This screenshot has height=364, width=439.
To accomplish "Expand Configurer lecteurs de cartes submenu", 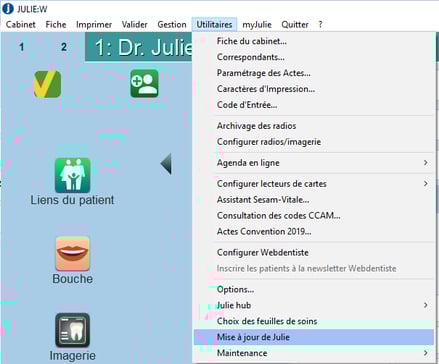I will coord(314,184).
